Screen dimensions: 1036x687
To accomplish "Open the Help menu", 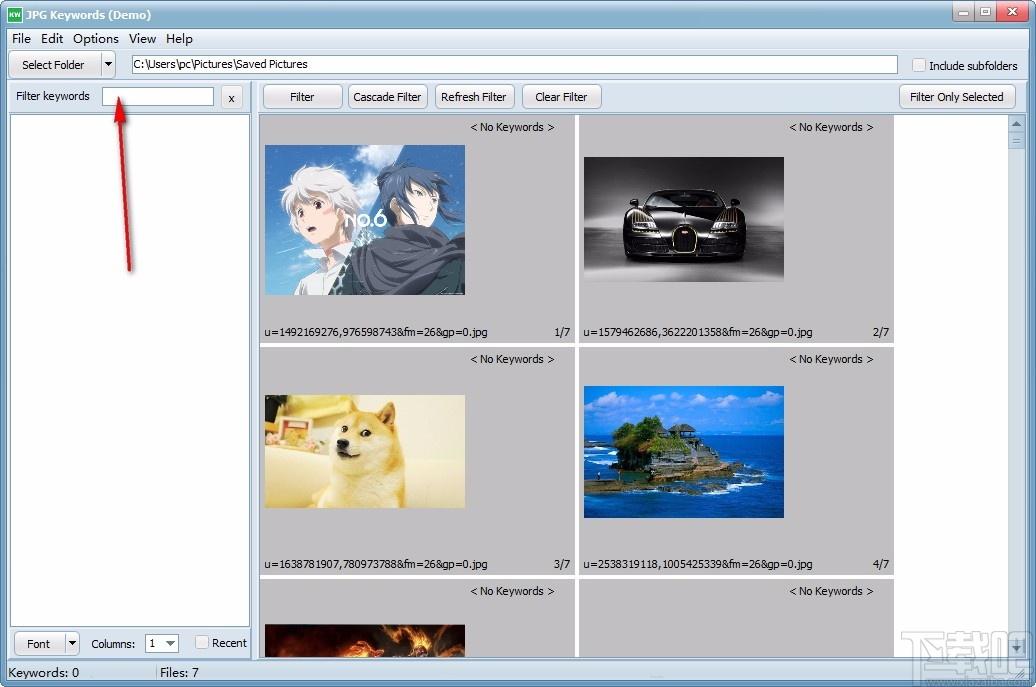I will [x=179, y=39].
